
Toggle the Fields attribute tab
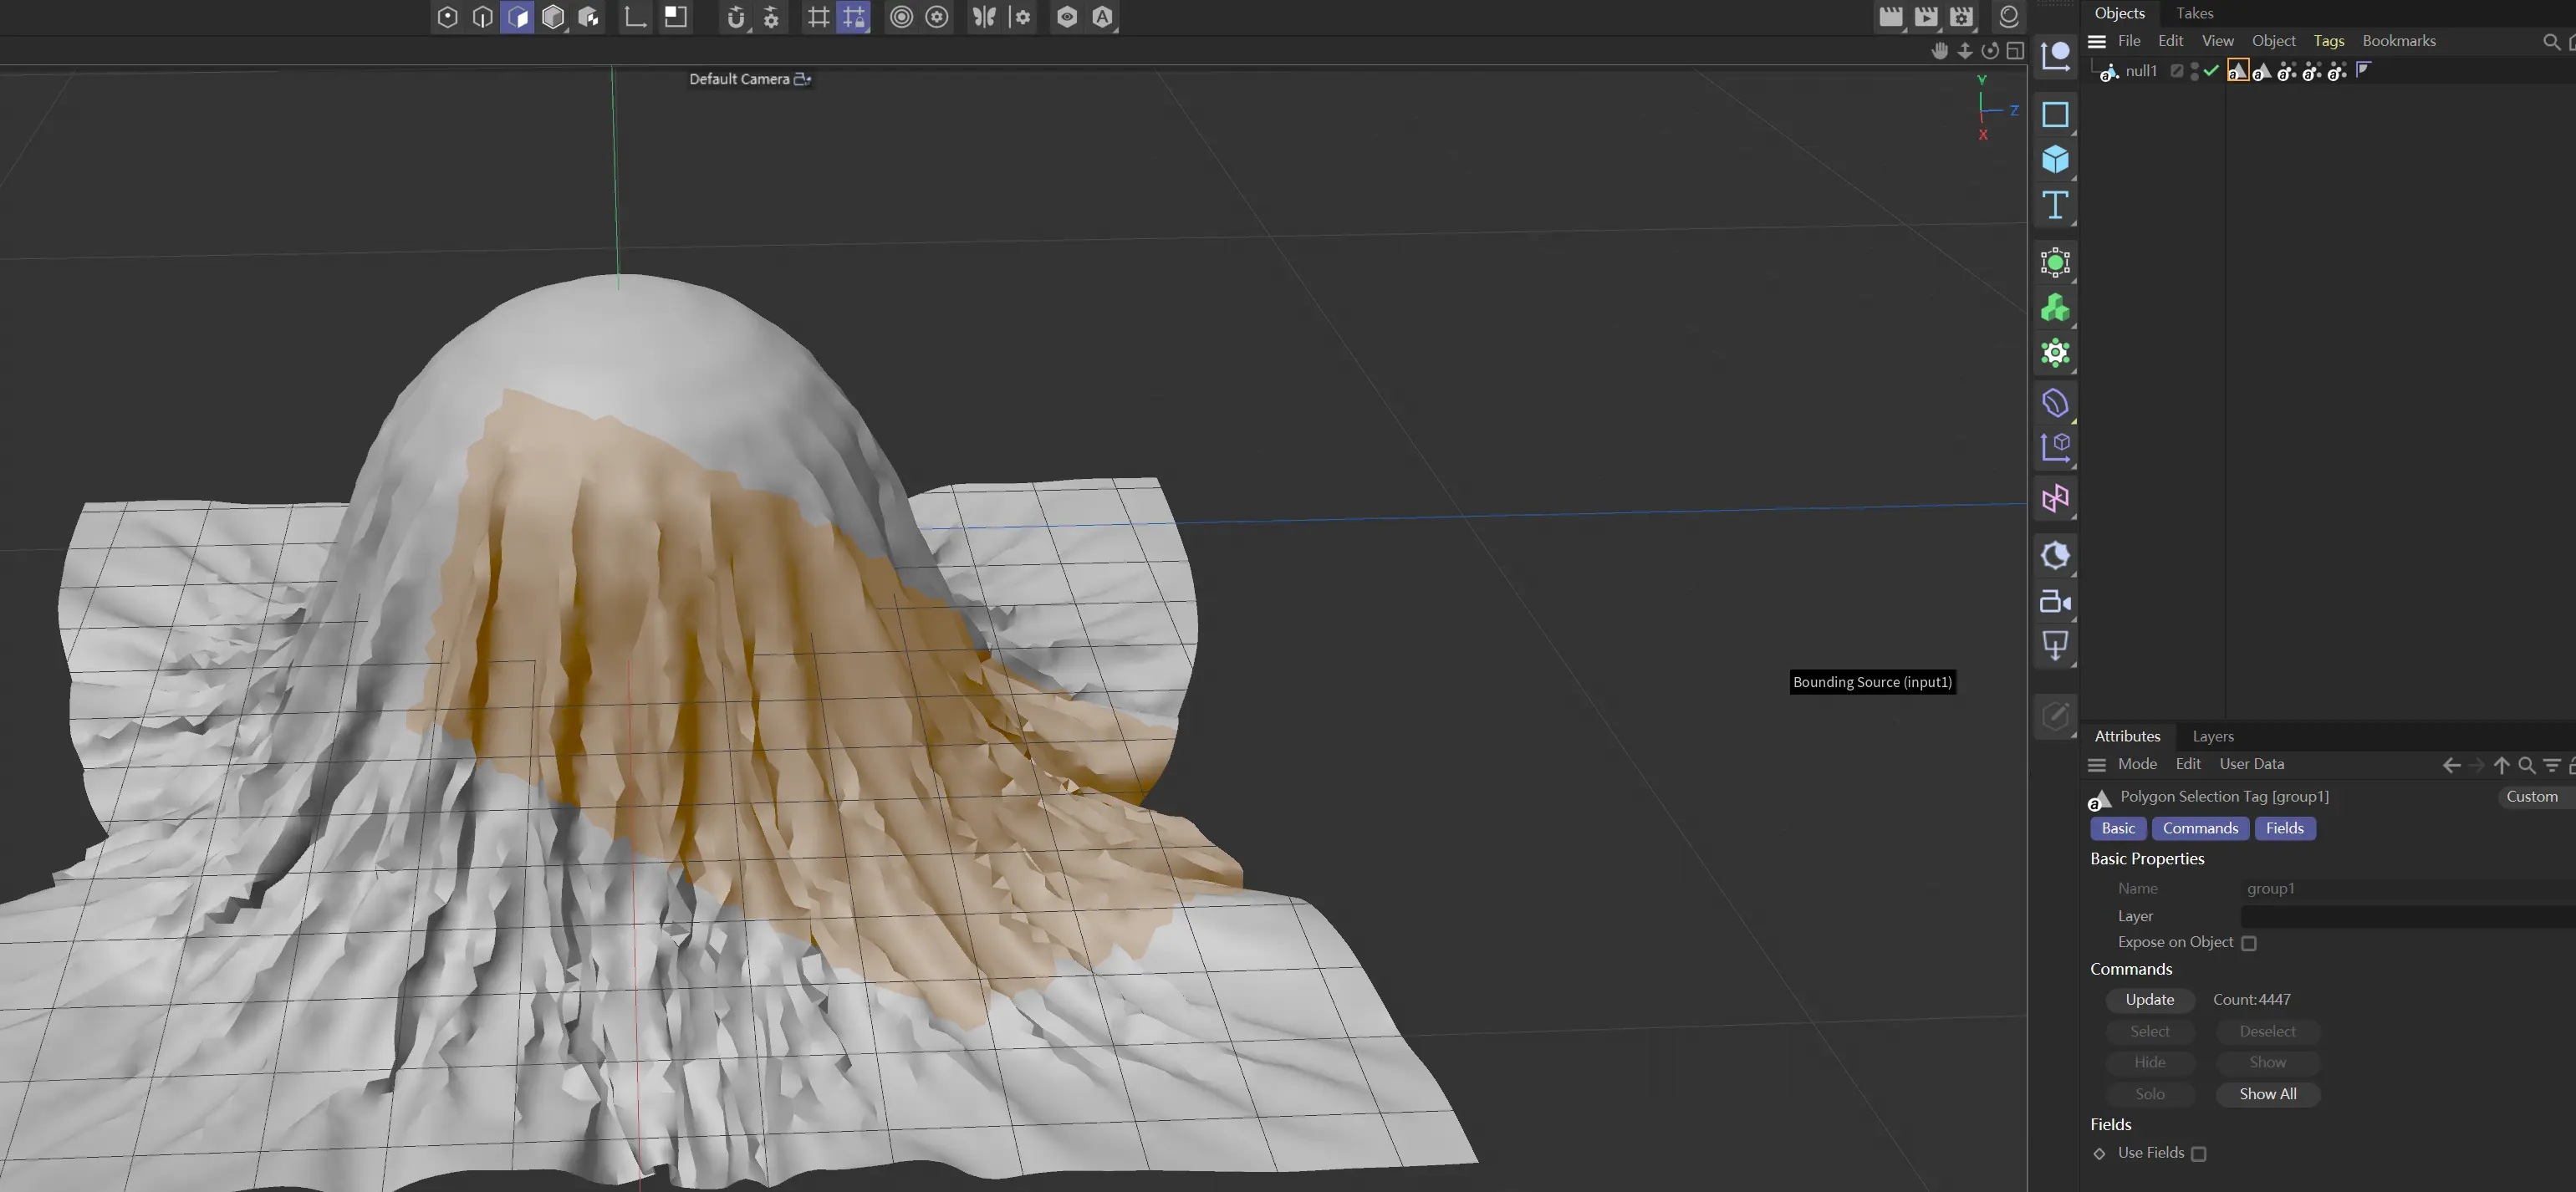(2284, 828)
